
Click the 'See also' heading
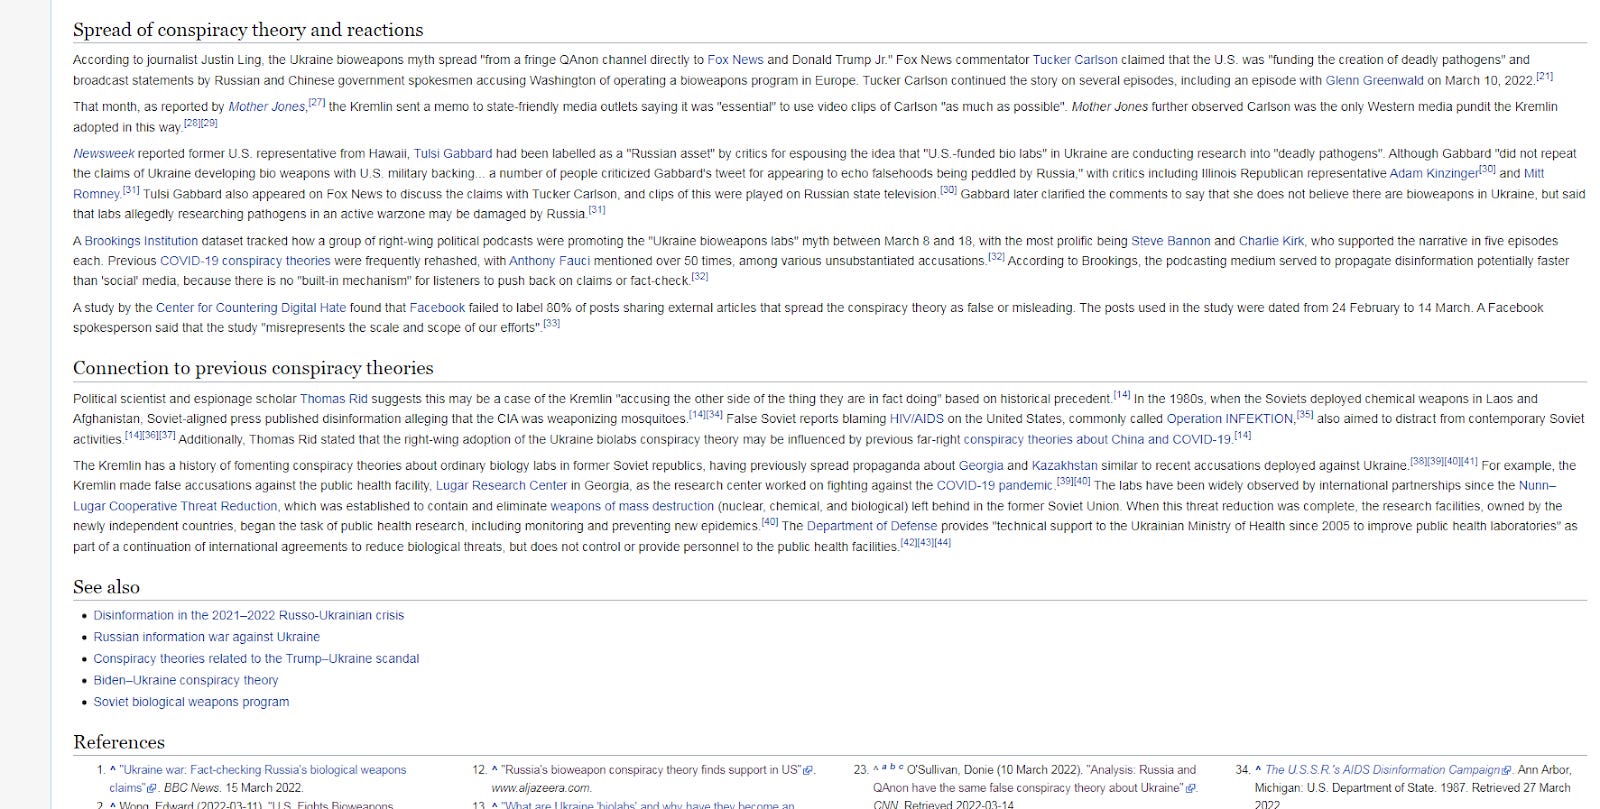click(x=106, y=587)
